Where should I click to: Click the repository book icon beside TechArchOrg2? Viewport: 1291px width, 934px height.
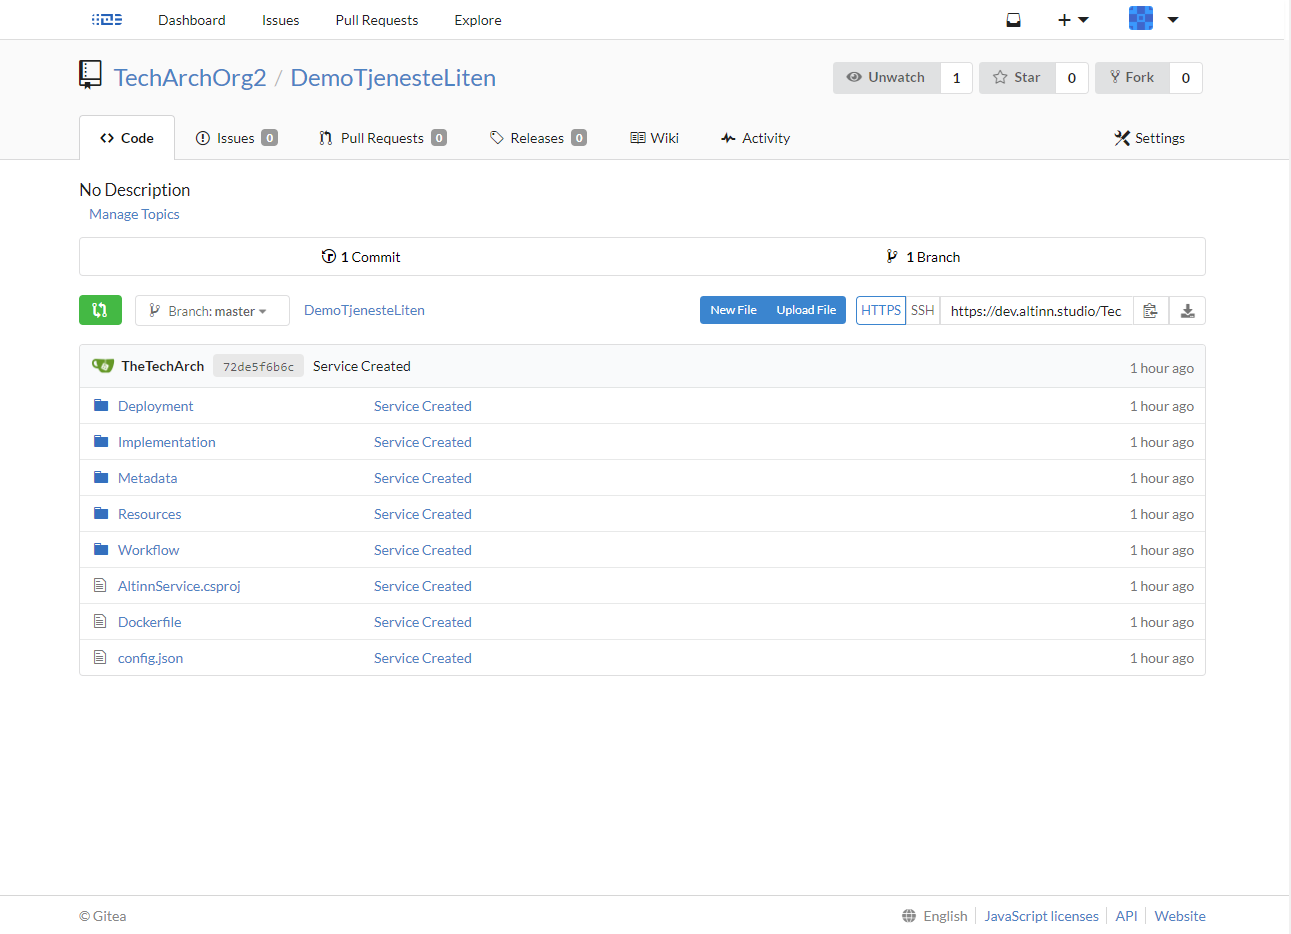click(90, 75)
